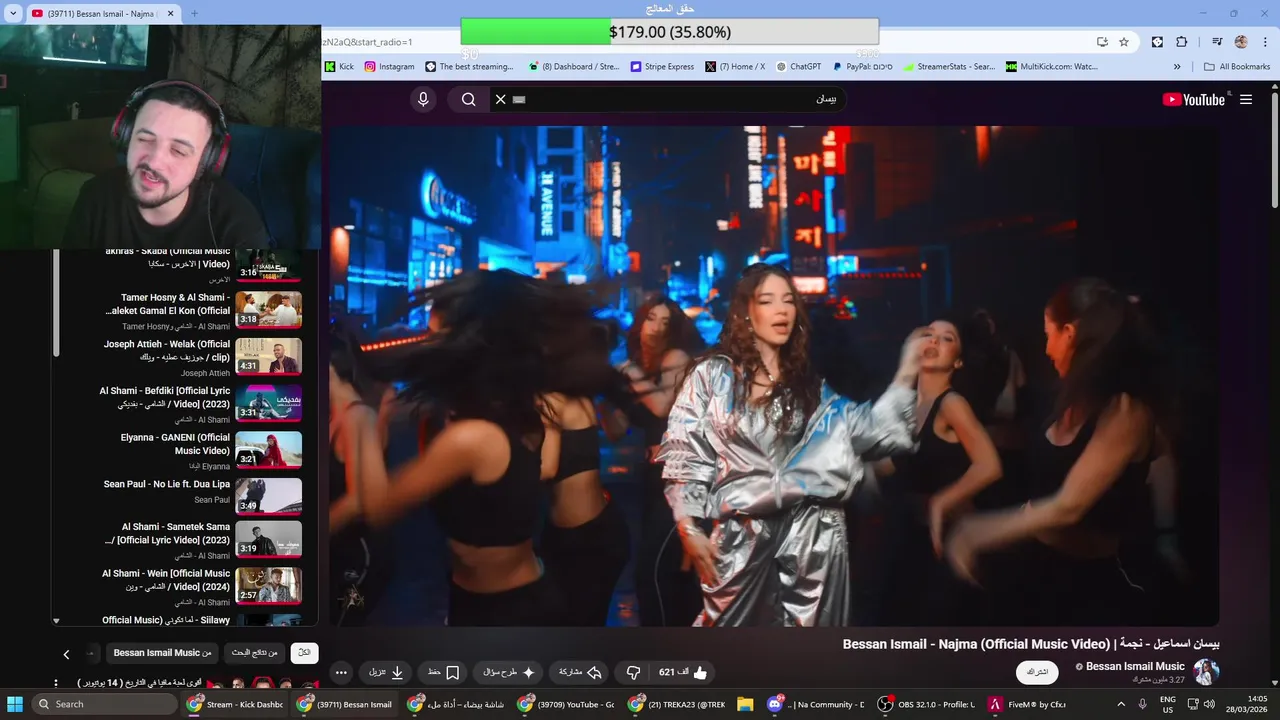Click the YouTube voice search microphone

point(423,99)
